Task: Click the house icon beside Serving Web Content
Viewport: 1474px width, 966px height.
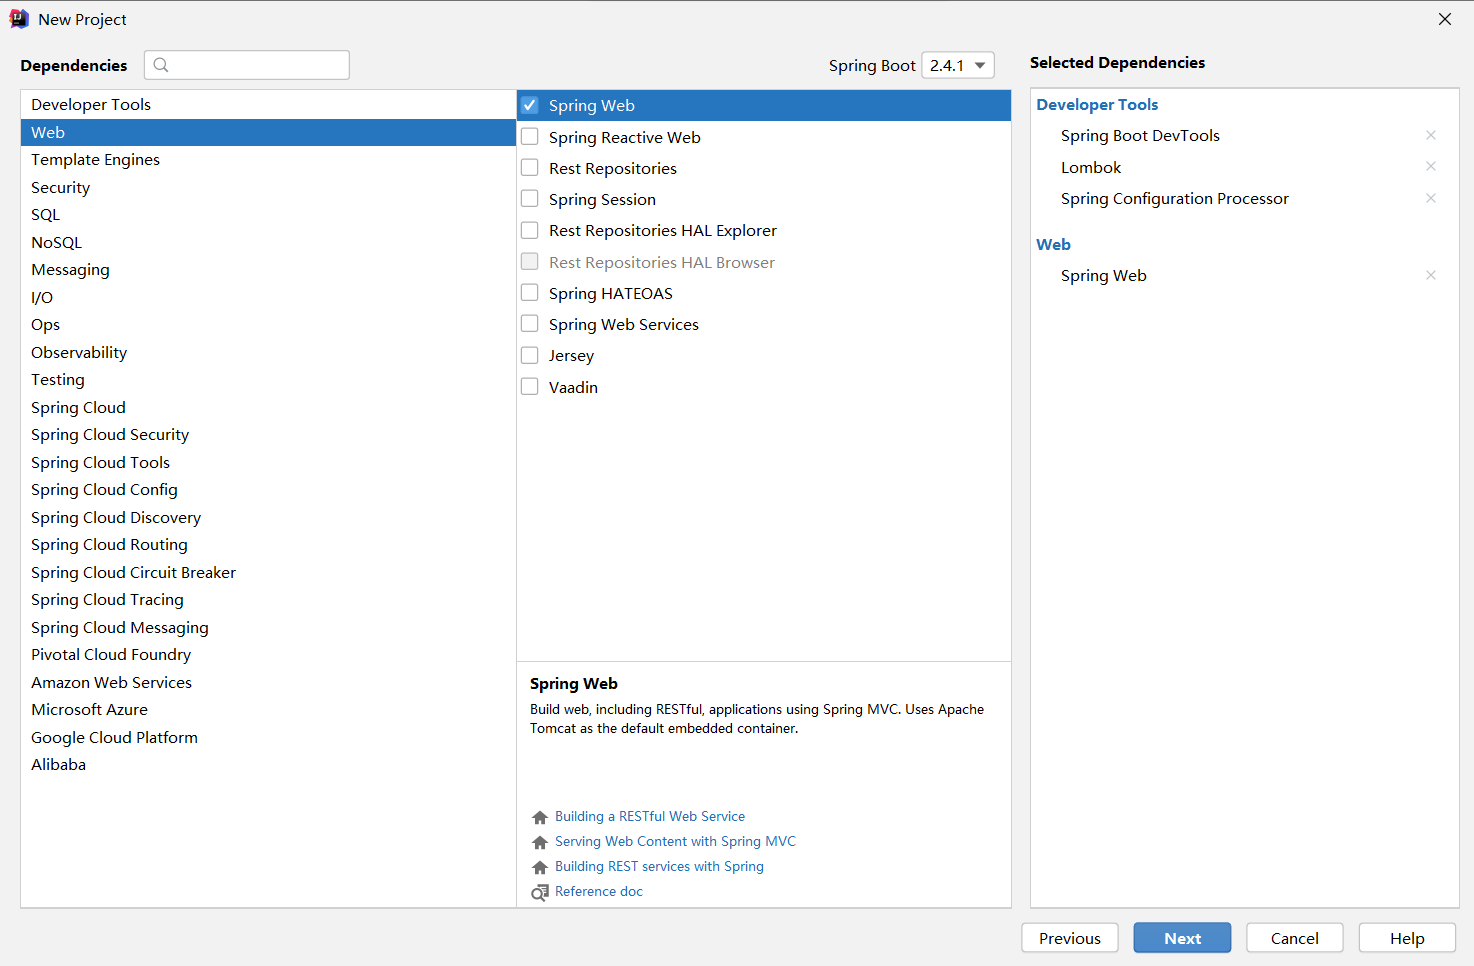Action: 540,842
